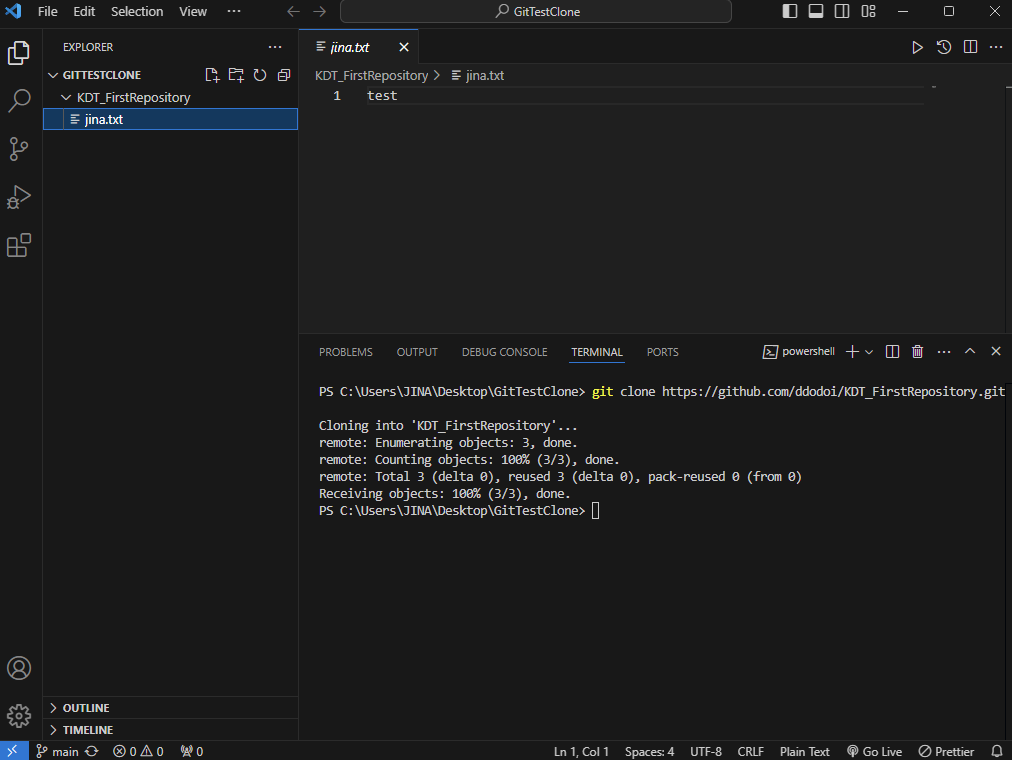Viewport: 1012px width, 760px height.
Task: Kill the terminal with trash icon
Action: [x=917, y=352]
